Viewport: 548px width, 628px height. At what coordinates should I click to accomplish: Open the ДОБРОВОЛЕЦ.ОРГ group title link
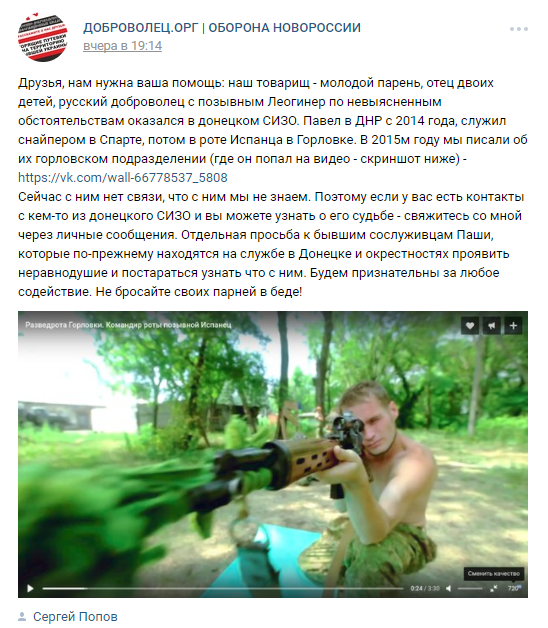[x=222, y=28]
